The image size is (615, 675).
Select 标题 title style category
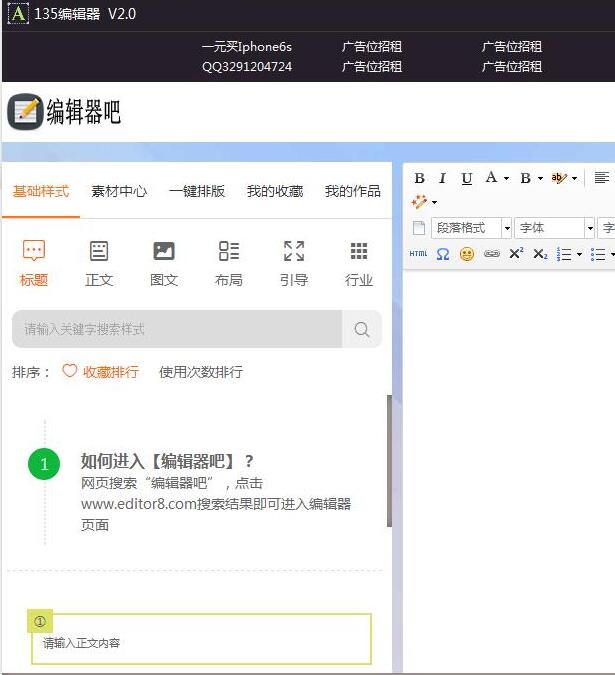point(34,263)
